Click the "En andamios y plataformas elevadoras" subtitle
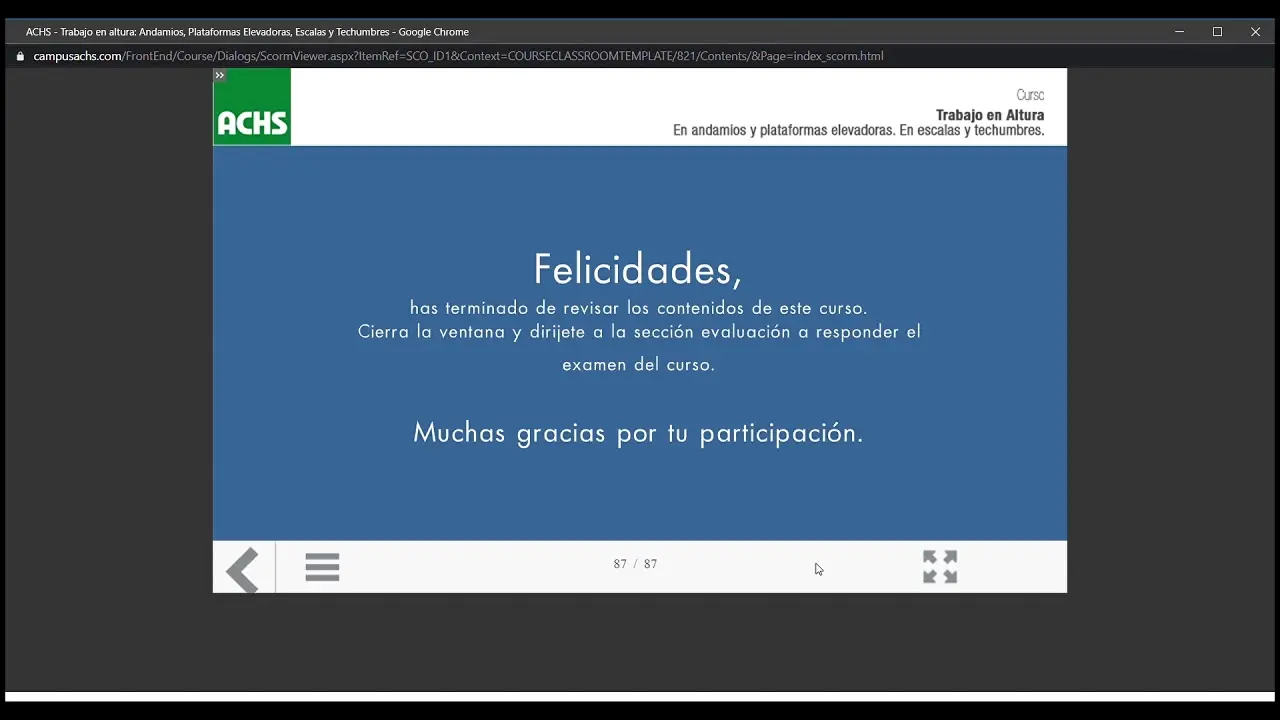 tap(858, 131)
